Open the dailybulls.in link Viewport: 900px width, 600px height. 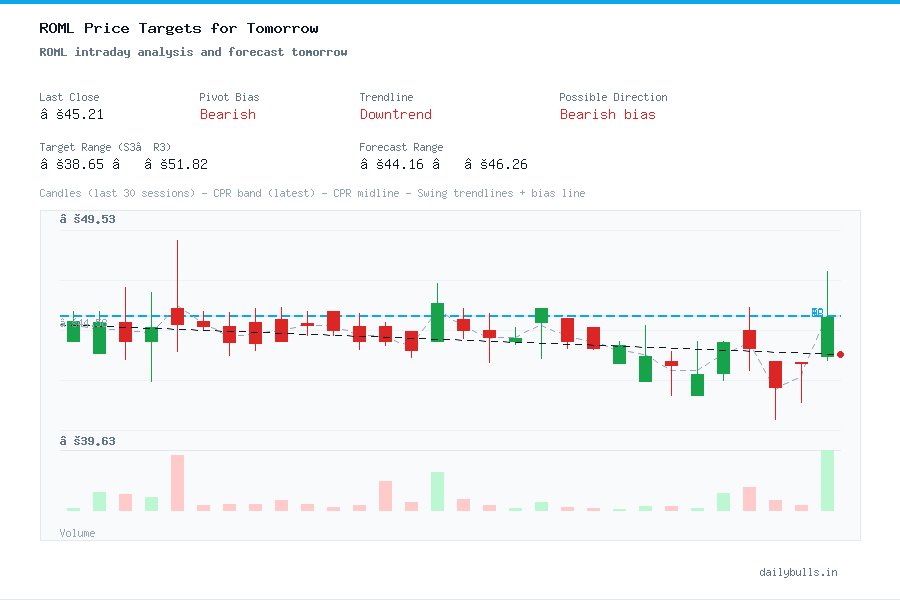[799, 572]
